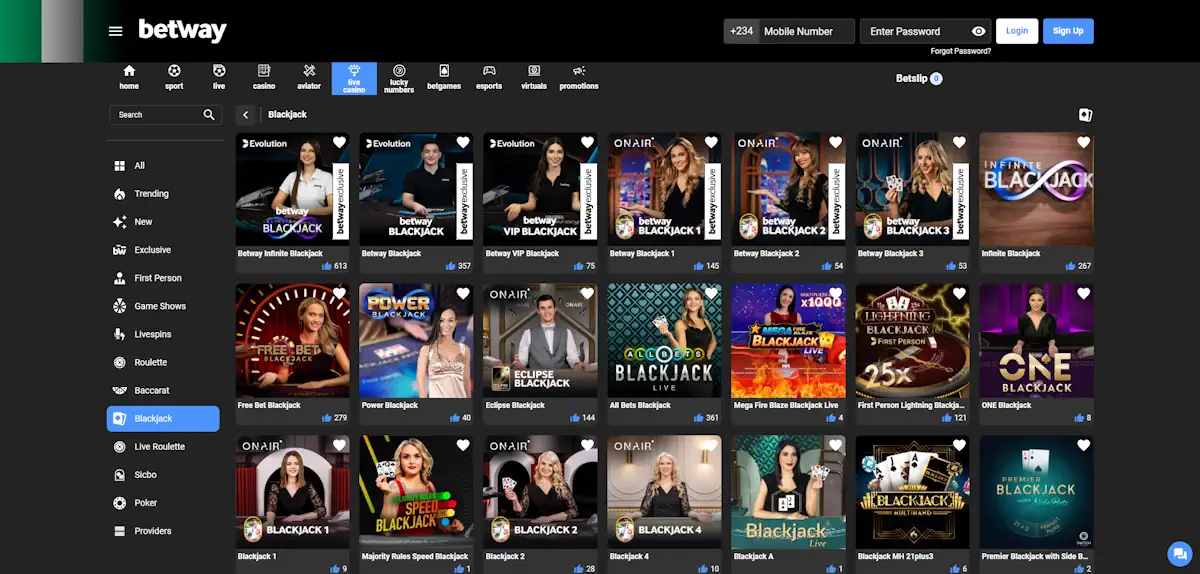This screenshot has height=574, width=1200.
Task: Open the Betslip panel
Action: click(919, 78)
